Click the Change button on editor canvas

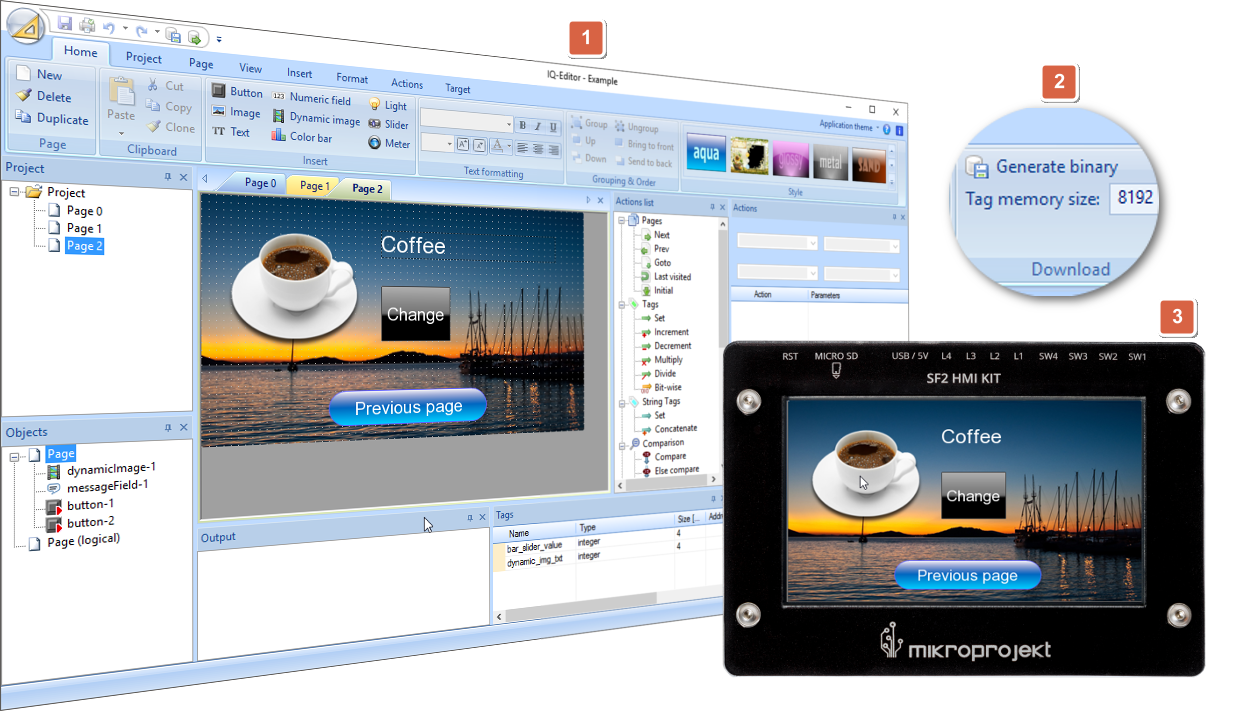(415, 314)
